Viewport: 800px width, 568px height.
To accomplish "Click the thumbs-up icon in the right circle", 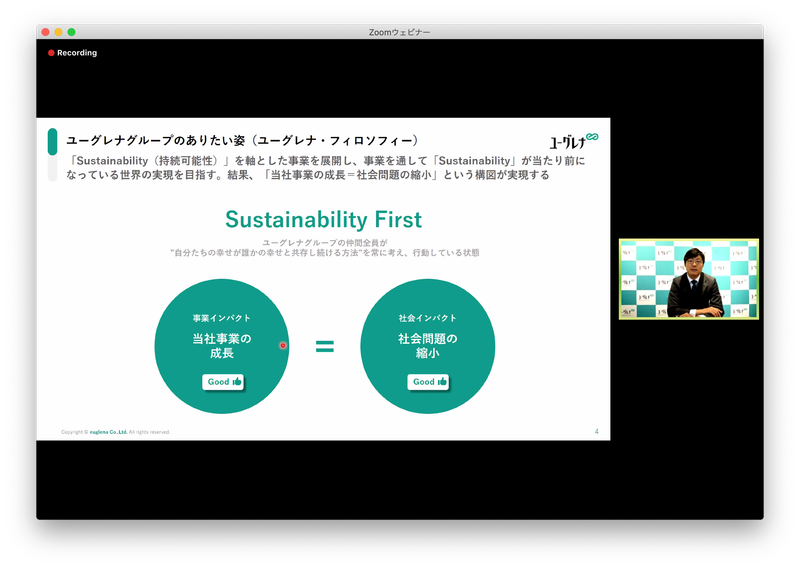I will pyautogui.click(x=443, y=381).
